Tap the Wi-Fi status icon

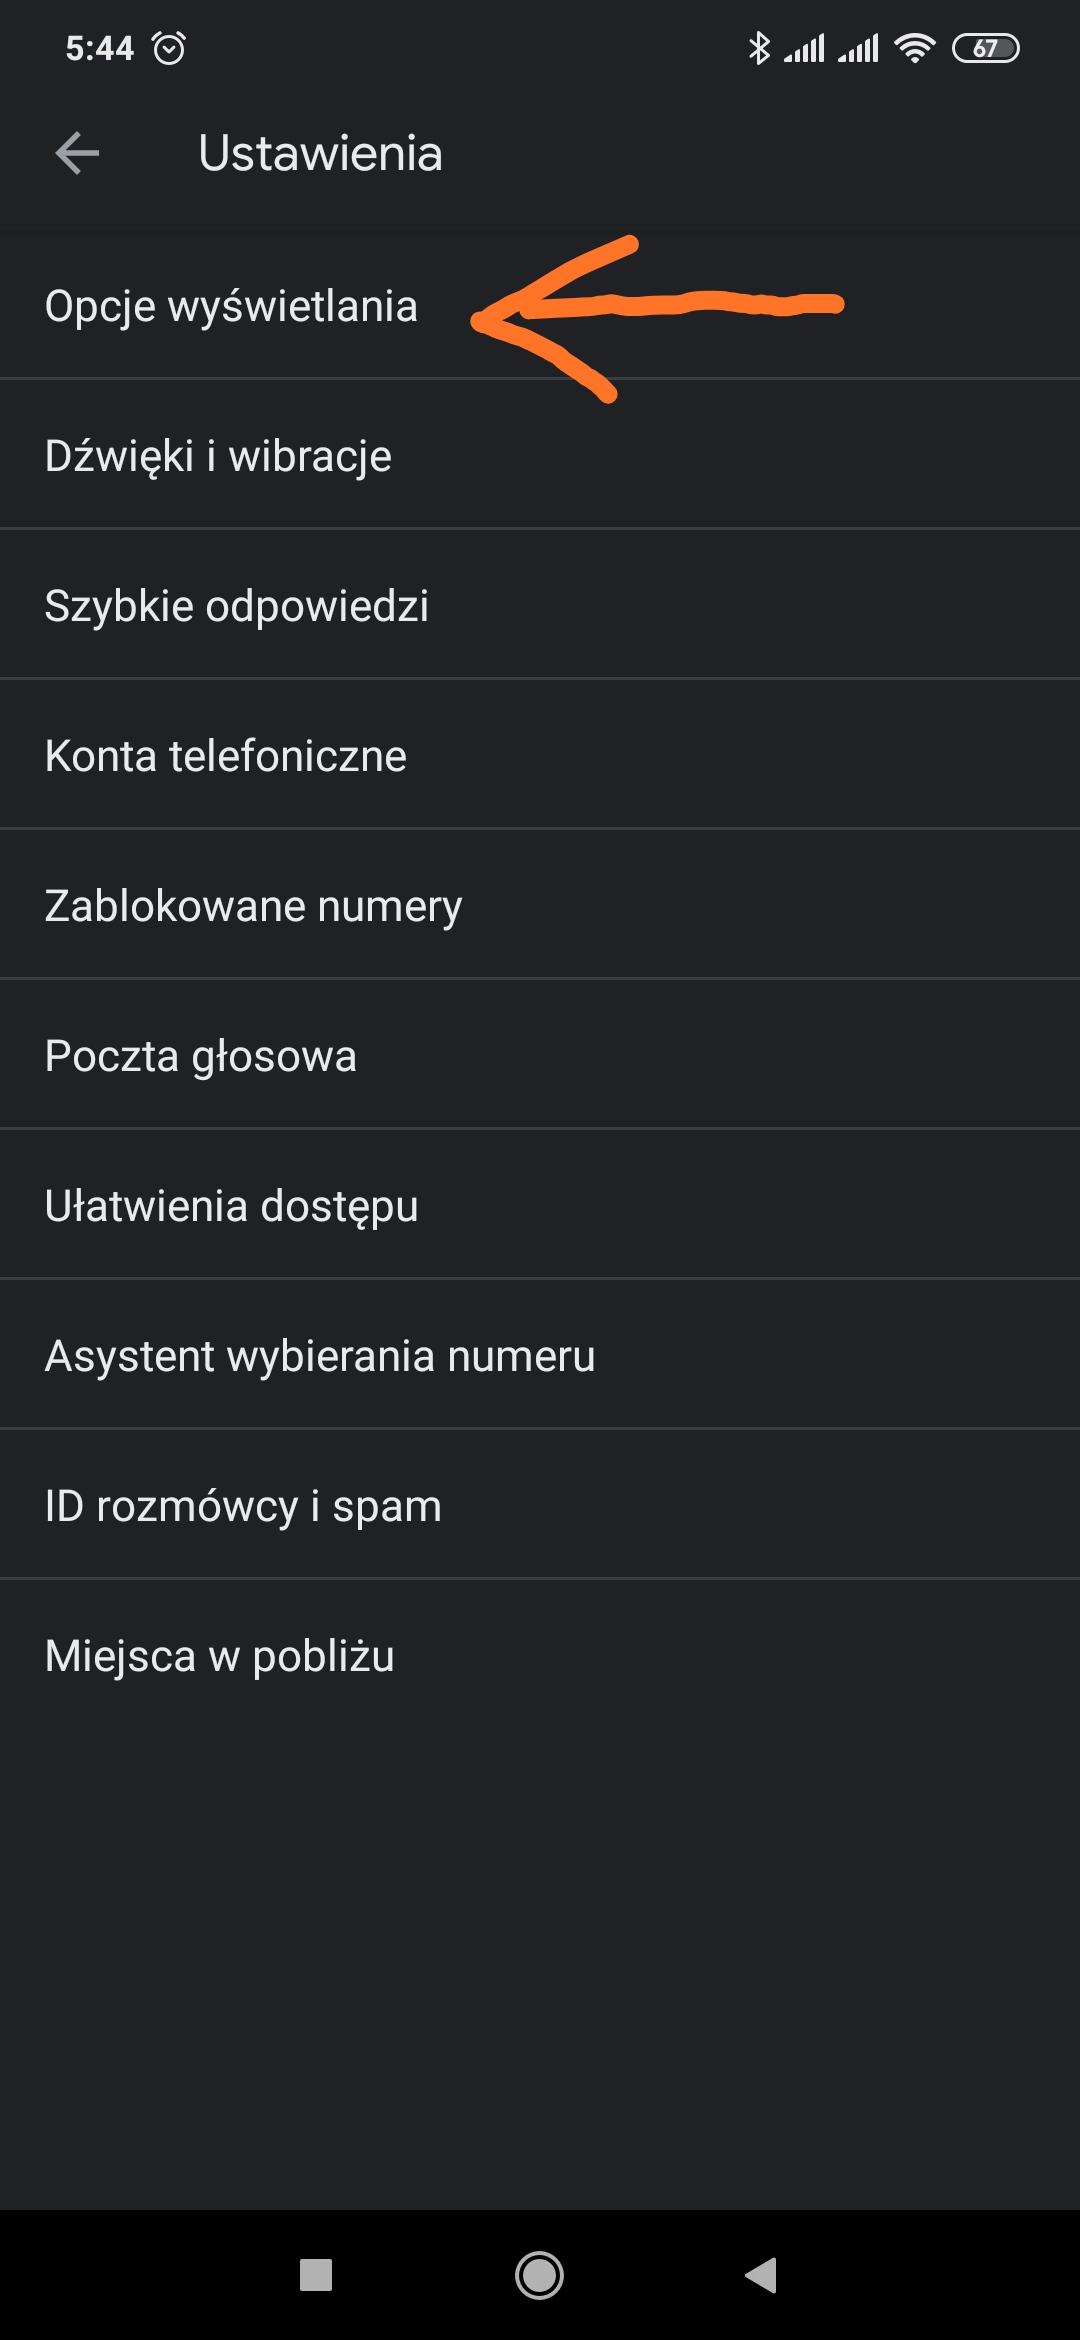(x=914, y=48)
